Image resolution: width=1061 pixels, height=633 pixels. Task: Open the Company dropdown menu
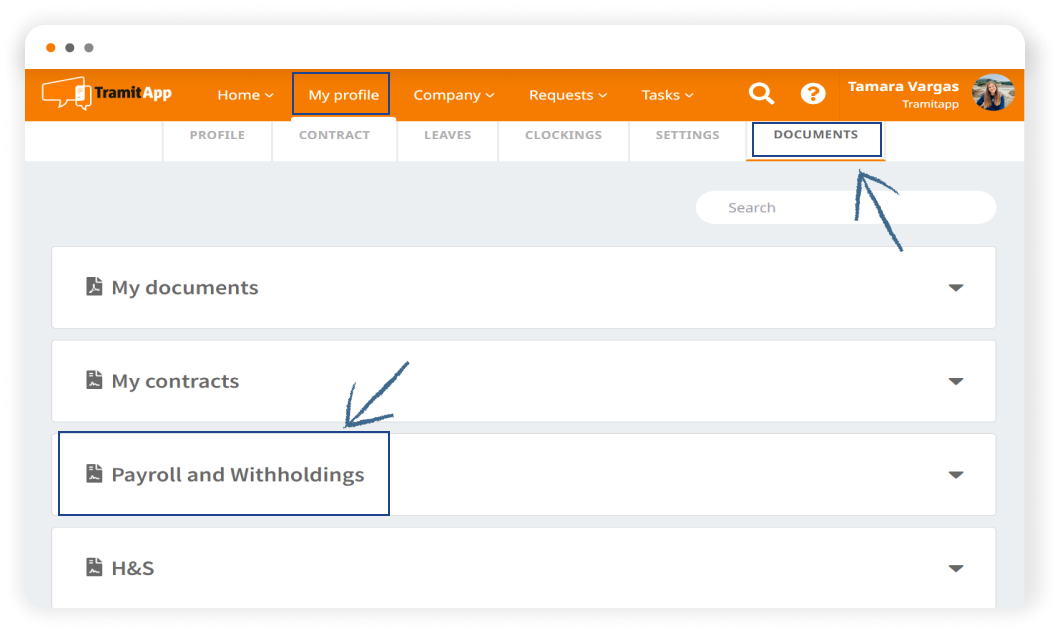(453, 95)
